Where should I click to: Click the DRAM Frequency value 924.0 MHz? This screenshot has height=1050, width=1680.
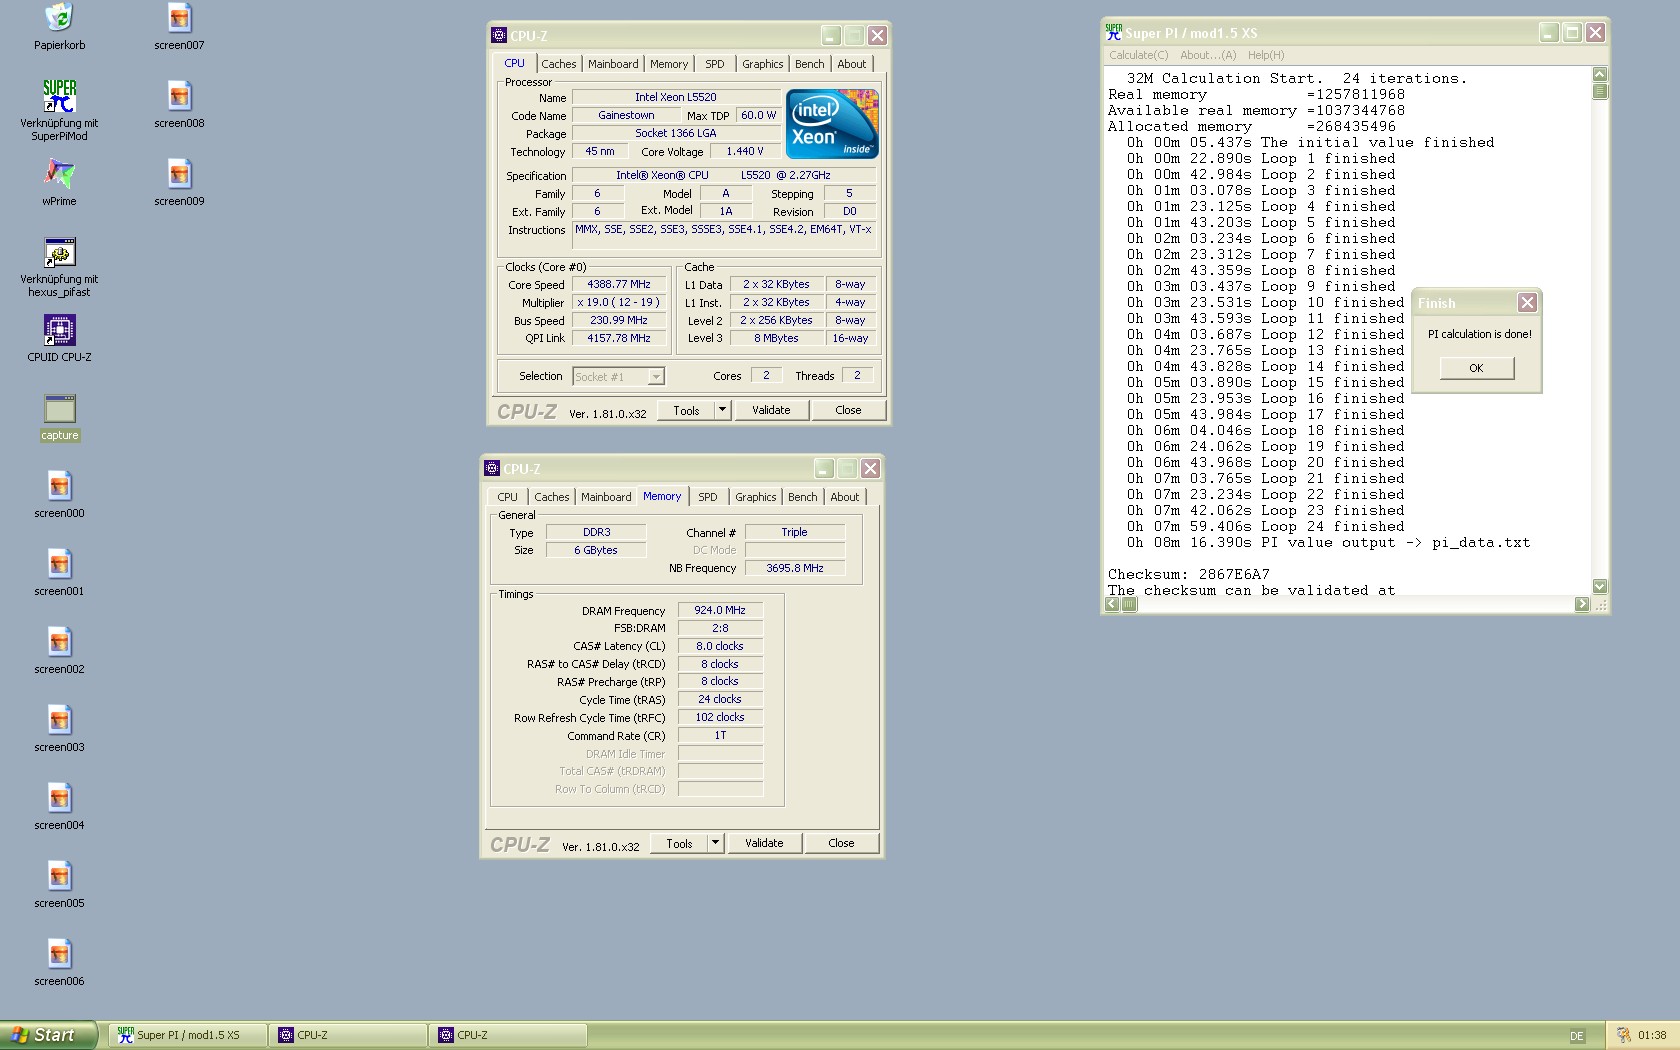click(720, 610)
